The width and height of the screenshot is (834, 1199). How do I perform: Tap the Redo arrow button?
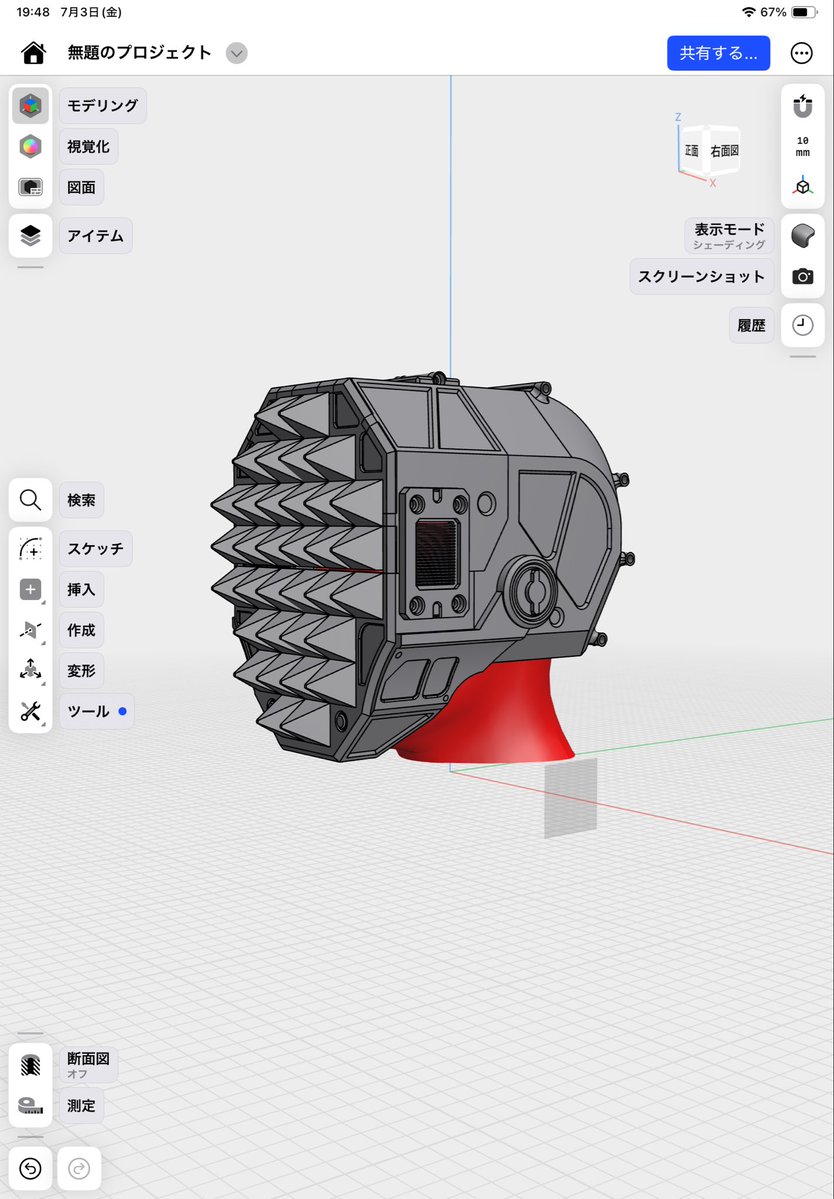(x=79, y=1168)
